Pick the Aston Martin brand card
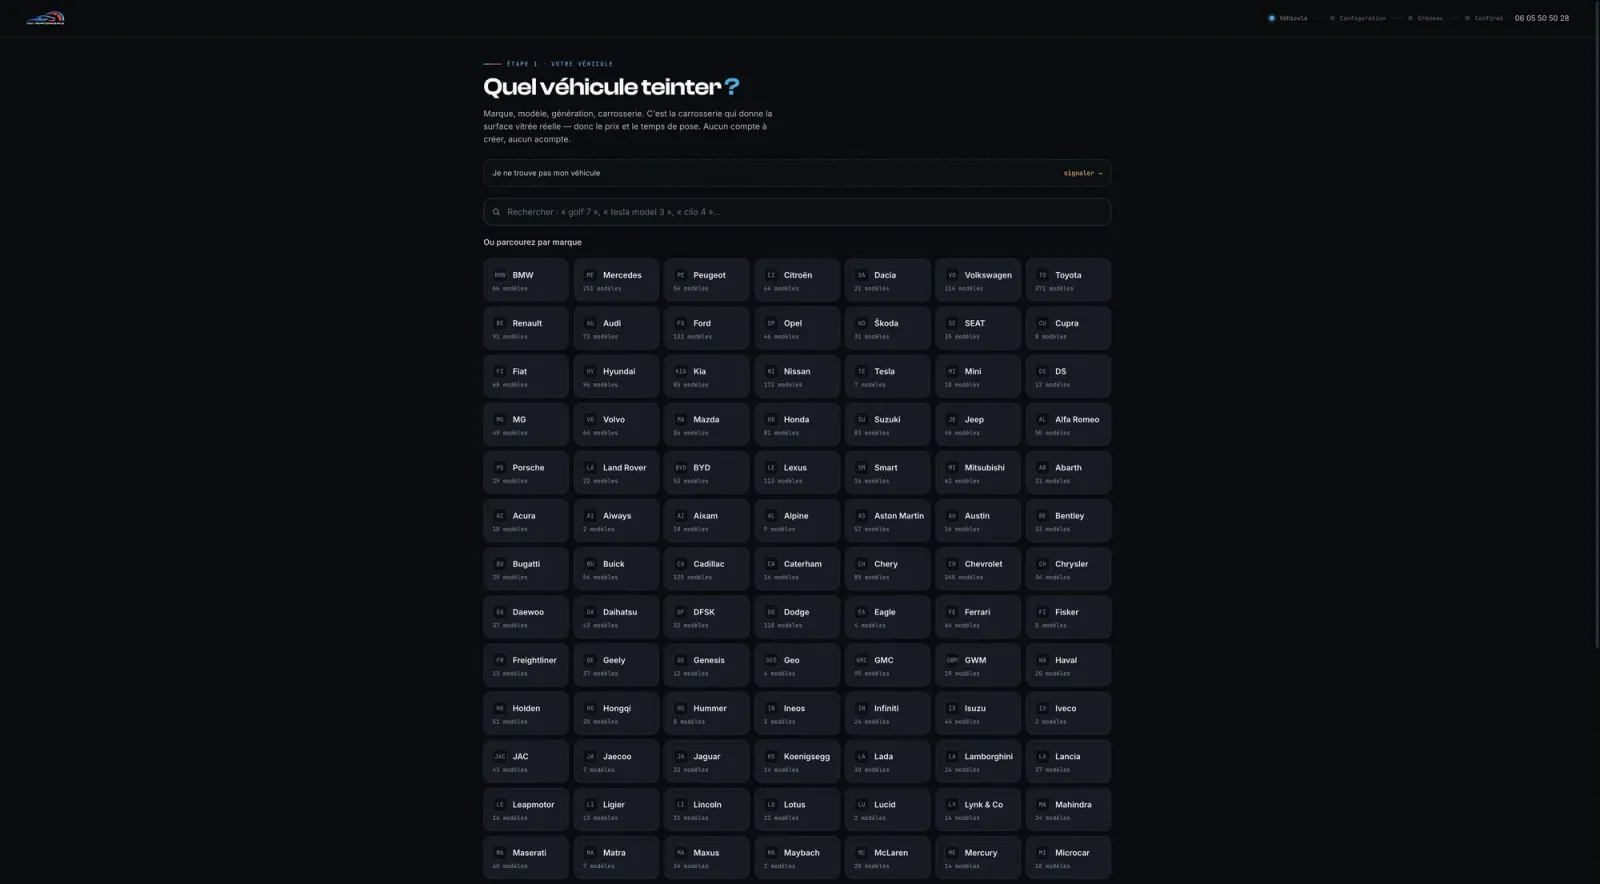Viewport: 1600px width, 884px height. point(888,521)
